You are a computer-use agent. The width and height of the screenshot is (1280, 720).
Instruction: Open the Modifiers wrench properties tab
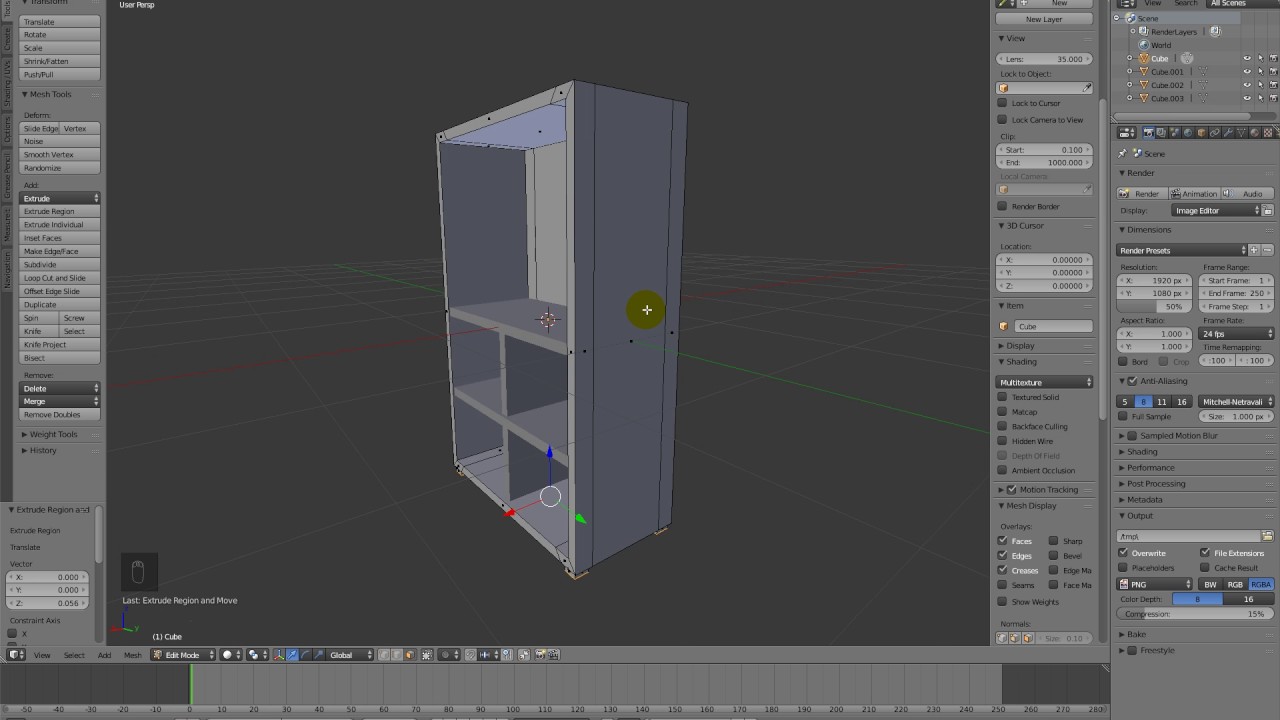click(1228, 133)
